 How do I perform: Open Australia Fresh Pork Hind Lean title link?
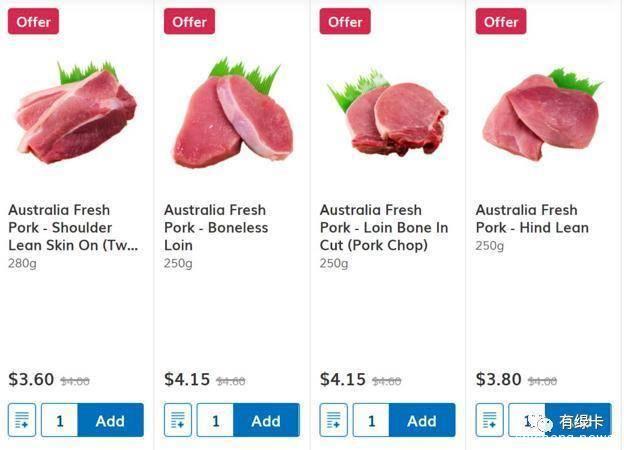(x=532, y=219)
